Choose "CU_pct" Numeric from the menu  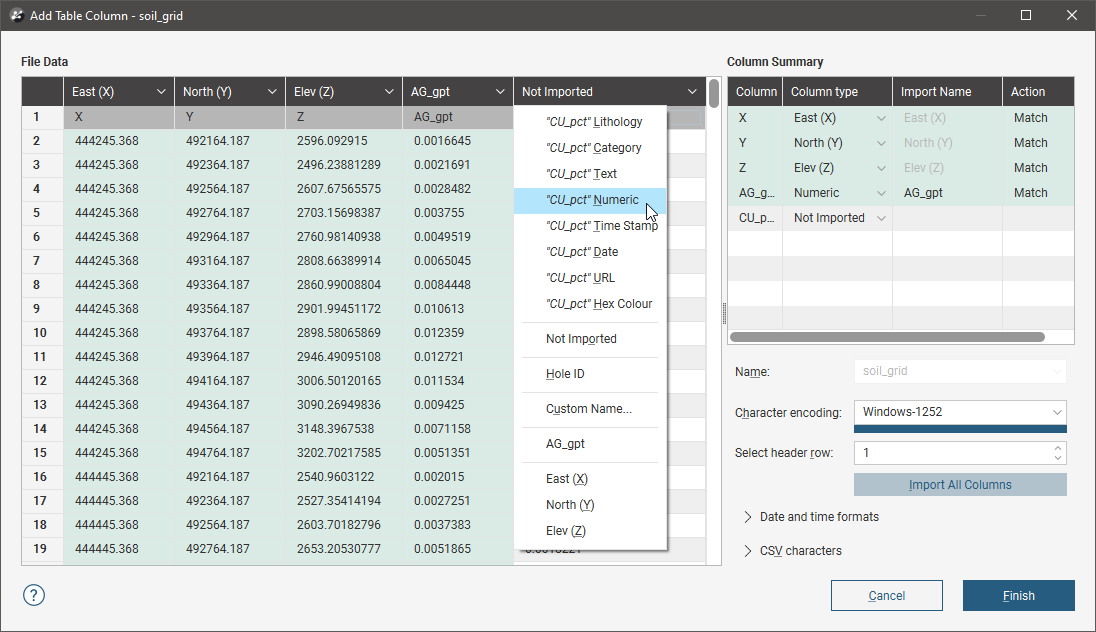pos(591,200)
